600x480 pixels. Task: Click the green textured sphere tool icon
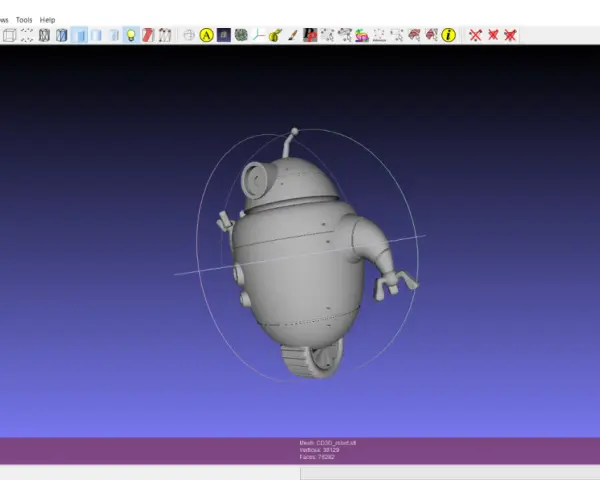[x=241, y=35]
